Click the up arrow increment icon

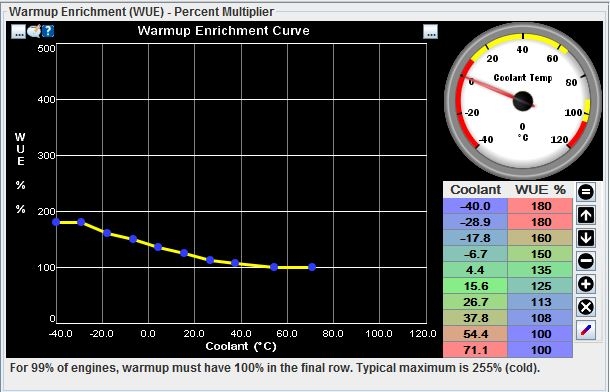(x=585, y=215)
